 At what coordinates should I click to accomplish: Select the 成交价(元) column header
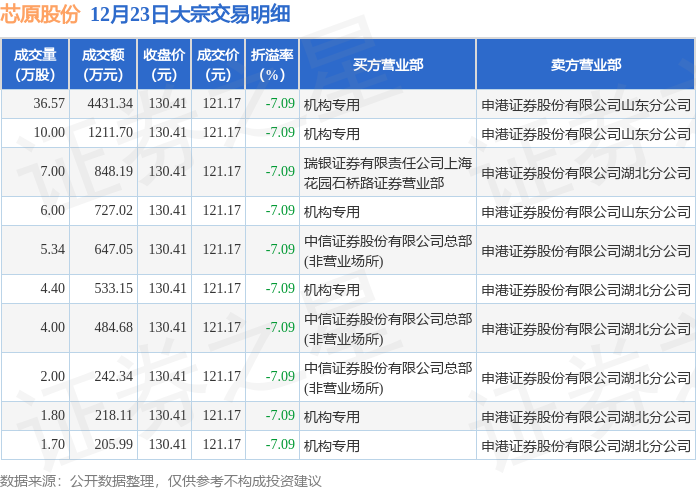tap(218, 64)
